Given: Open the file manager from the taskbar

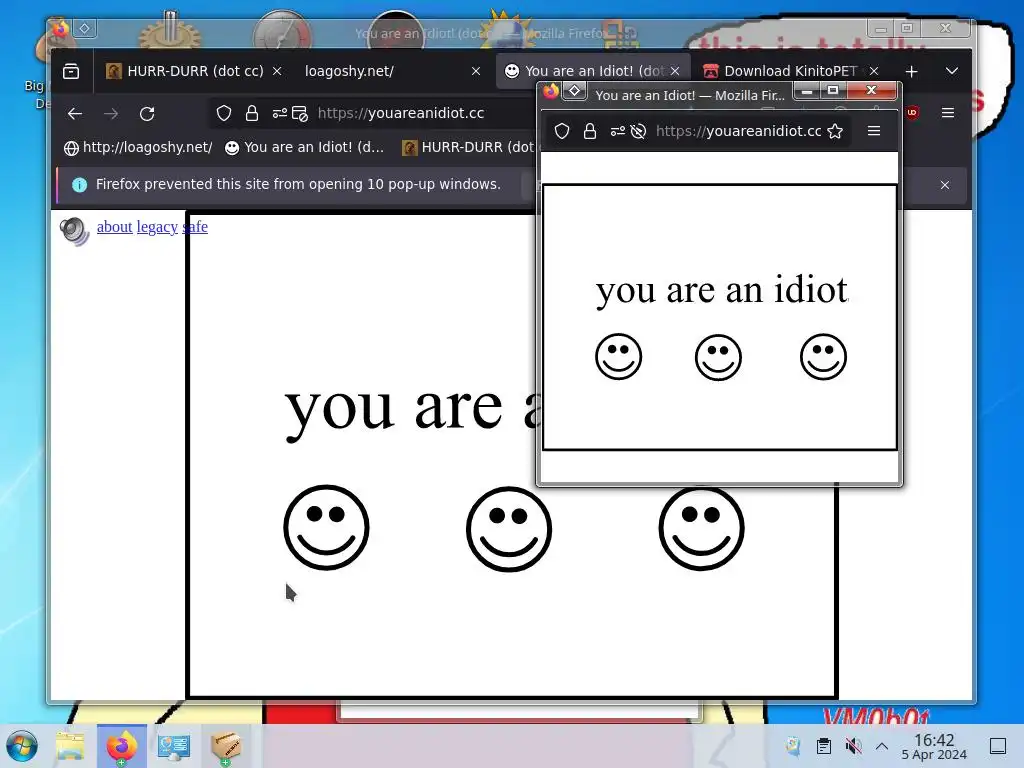Looking at the screenshot, I should pos(70,746).
